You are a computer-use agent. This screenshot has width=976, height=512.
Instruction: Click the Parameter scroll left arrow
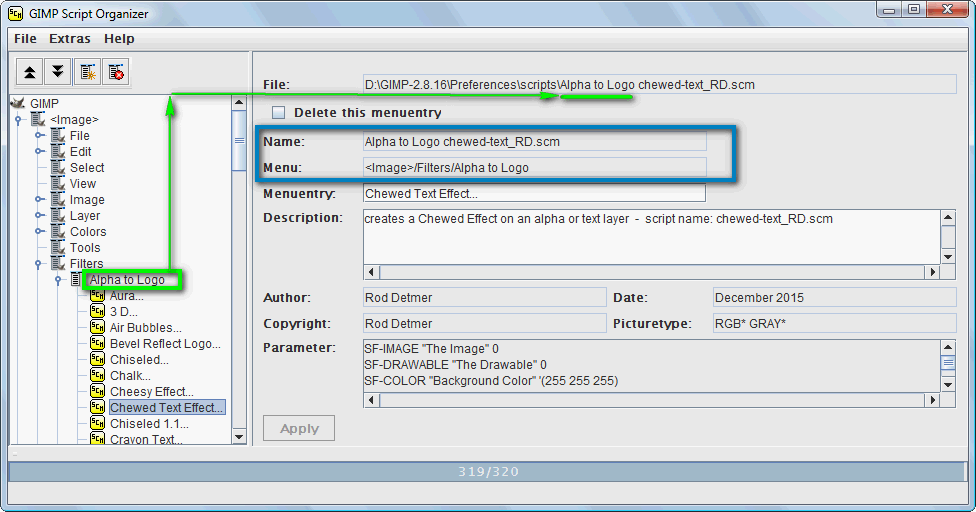tap(372, 400)
